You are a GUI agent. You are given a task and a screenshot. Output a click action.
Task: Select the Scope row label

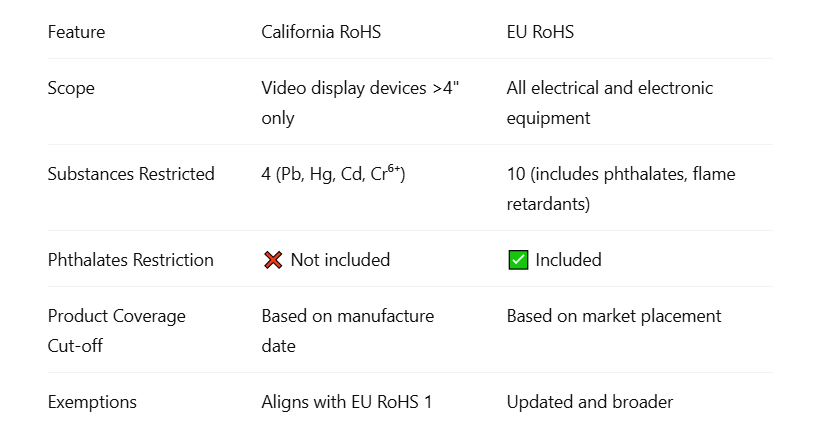click(71, 88)
